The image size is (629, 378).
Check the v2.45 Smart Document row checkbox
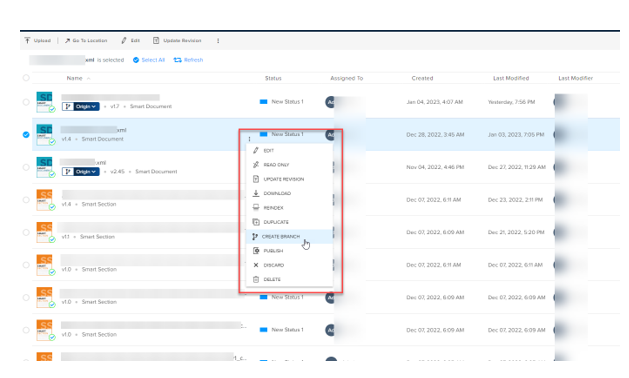pyautogui.click(x=26, y=167)
